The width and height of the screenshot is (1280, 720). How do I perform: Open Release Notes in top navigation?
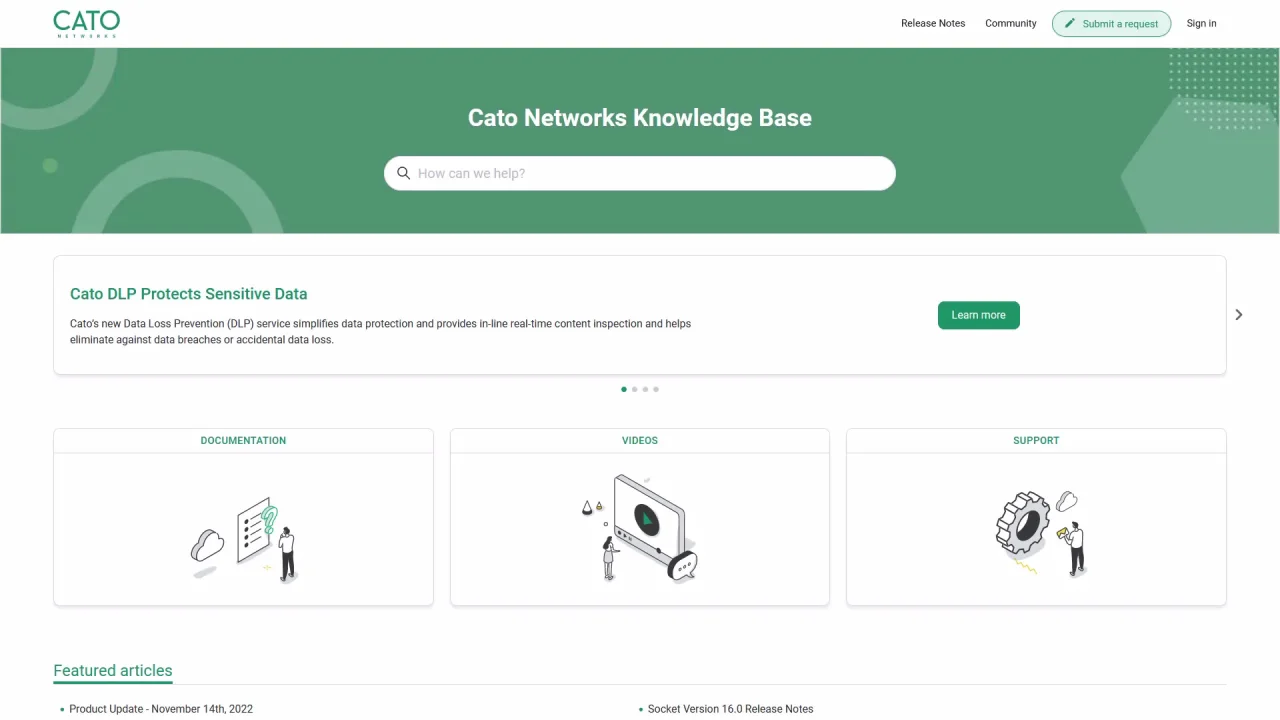pos(933,23)
